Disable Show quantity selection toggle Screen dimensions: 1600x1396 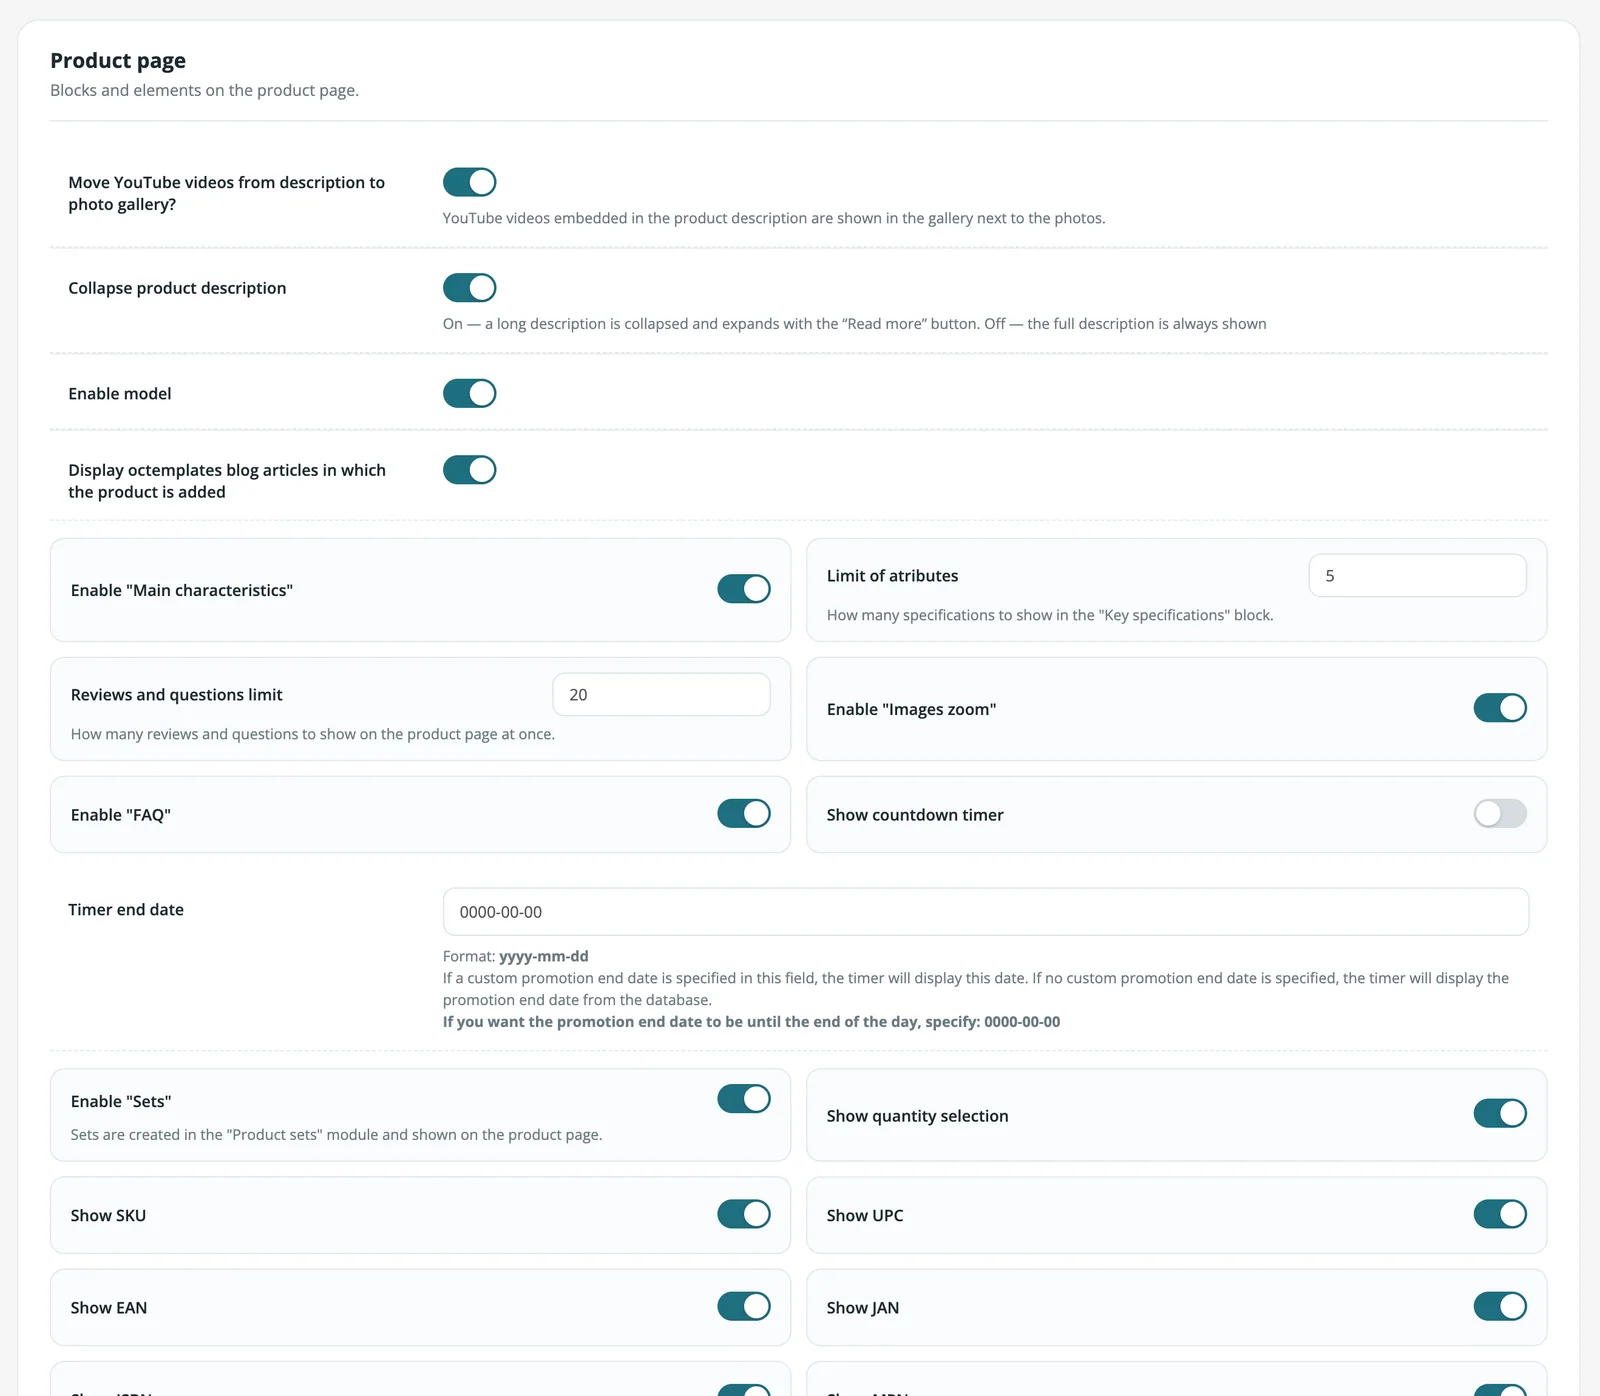pyautogui.click(x=1499, y=1113)
